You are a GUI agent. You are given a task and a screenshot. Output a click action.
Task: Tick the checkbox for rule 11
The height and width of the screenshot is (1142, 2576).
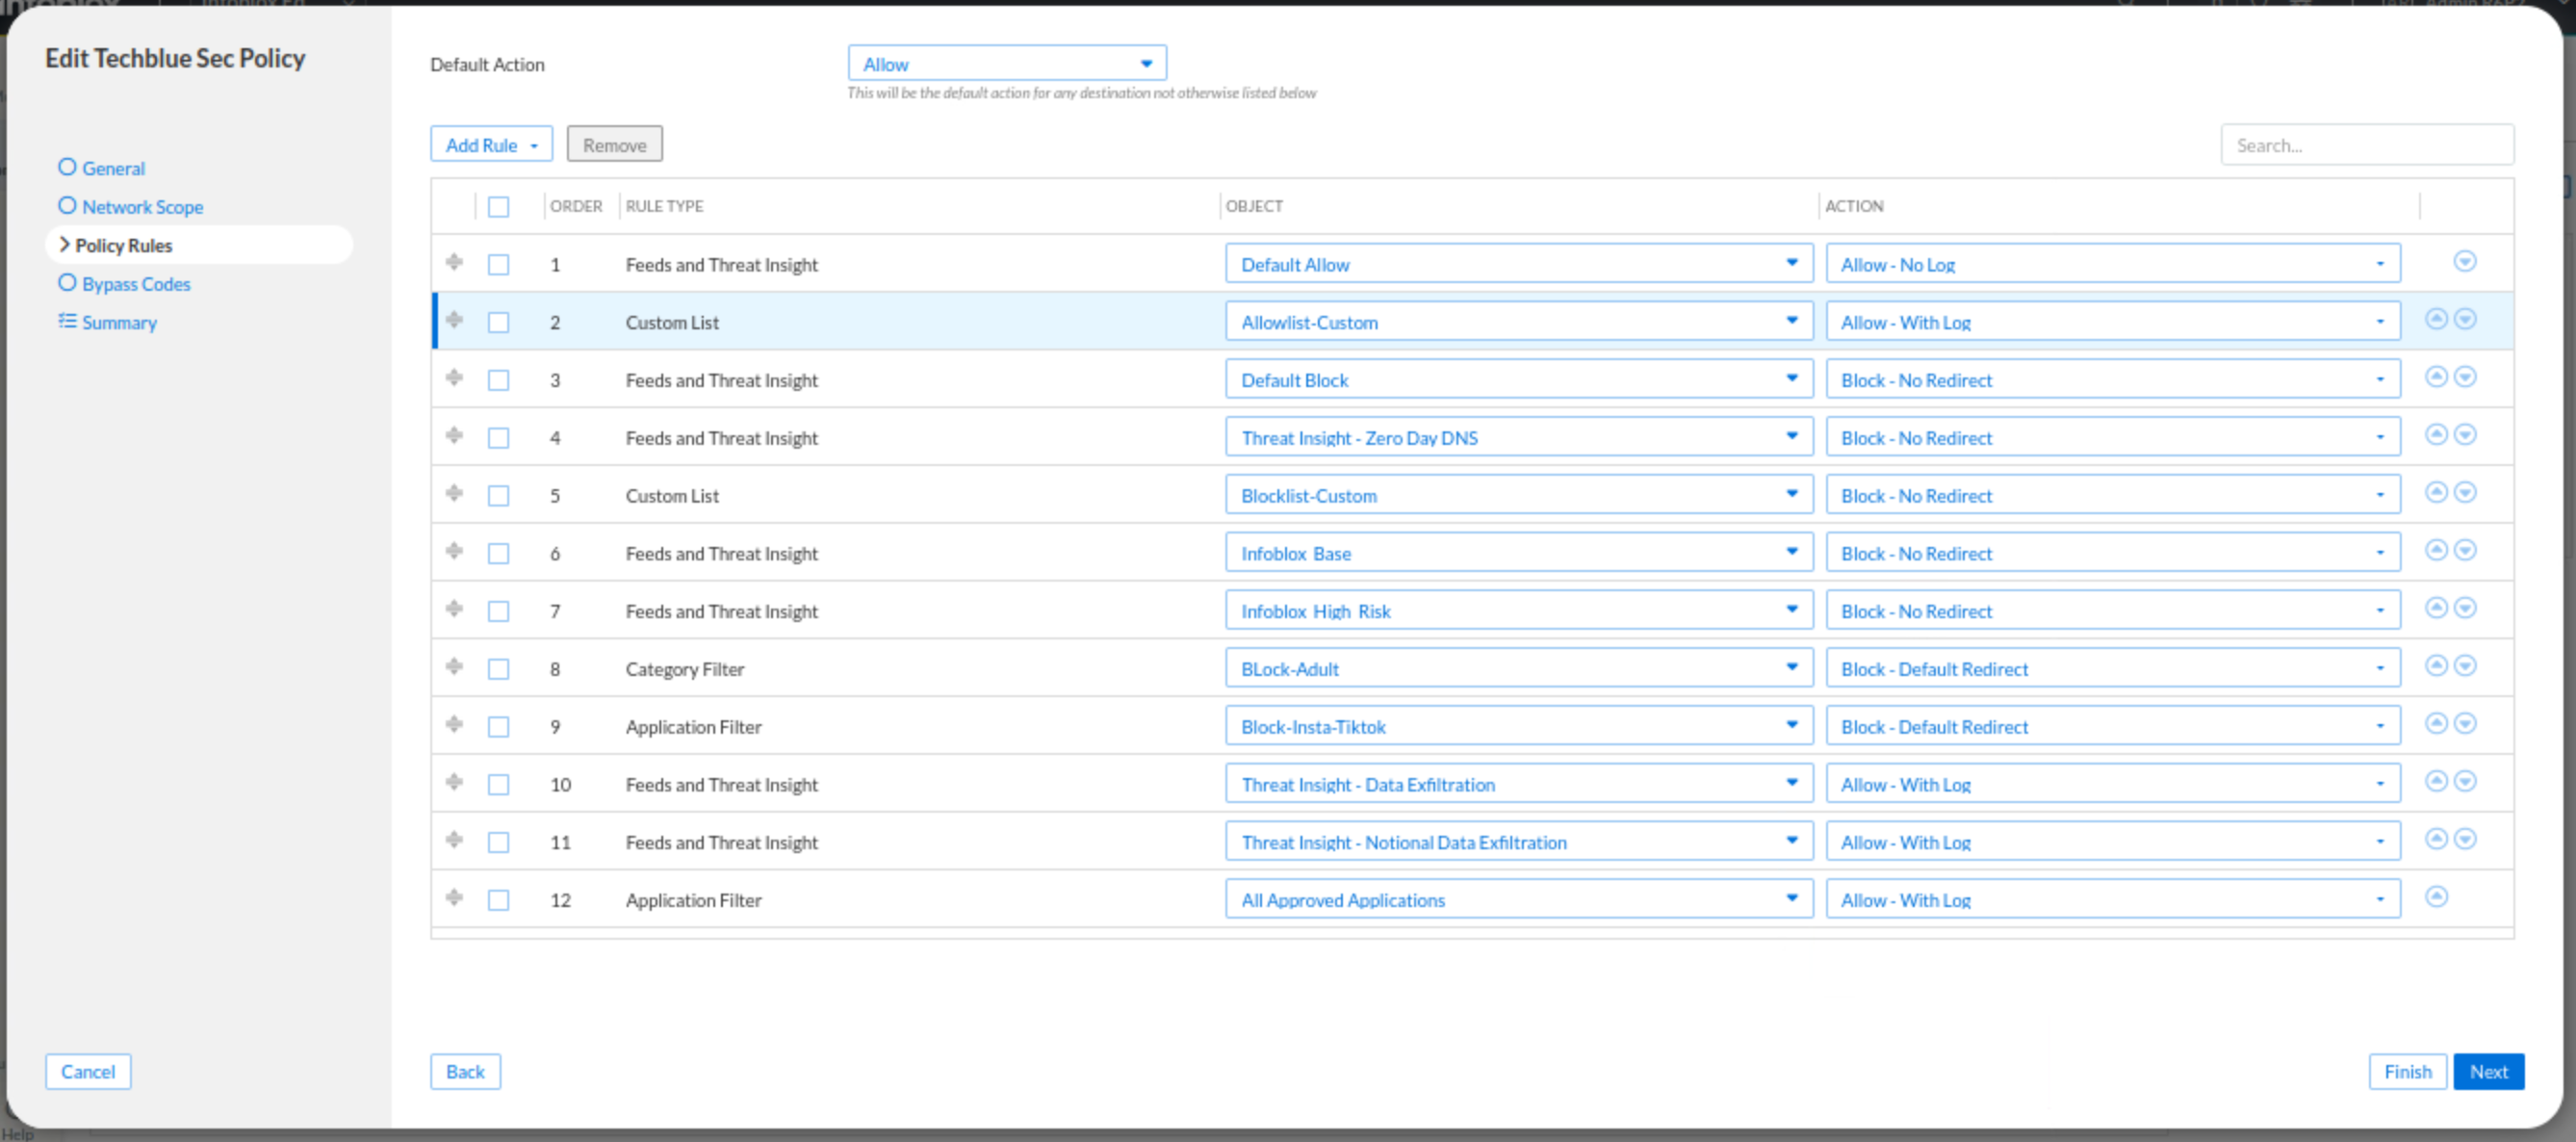point(498,842)
